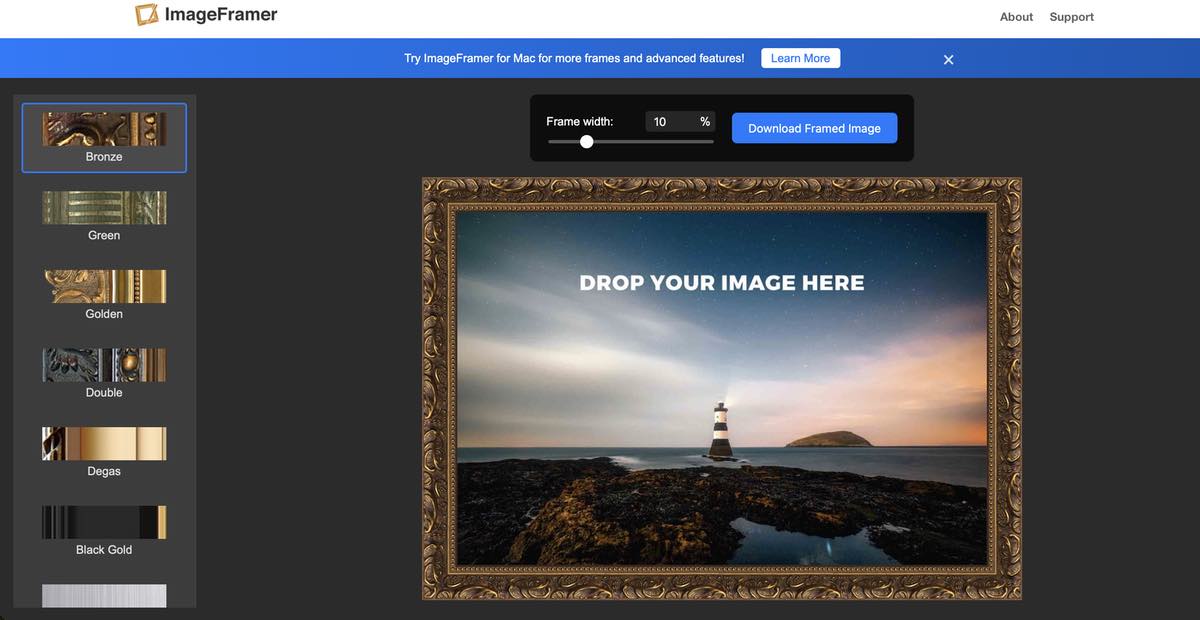Screen dimensions: 1200x620
Task: Click the Learn More button
Action: coord(800,58)
